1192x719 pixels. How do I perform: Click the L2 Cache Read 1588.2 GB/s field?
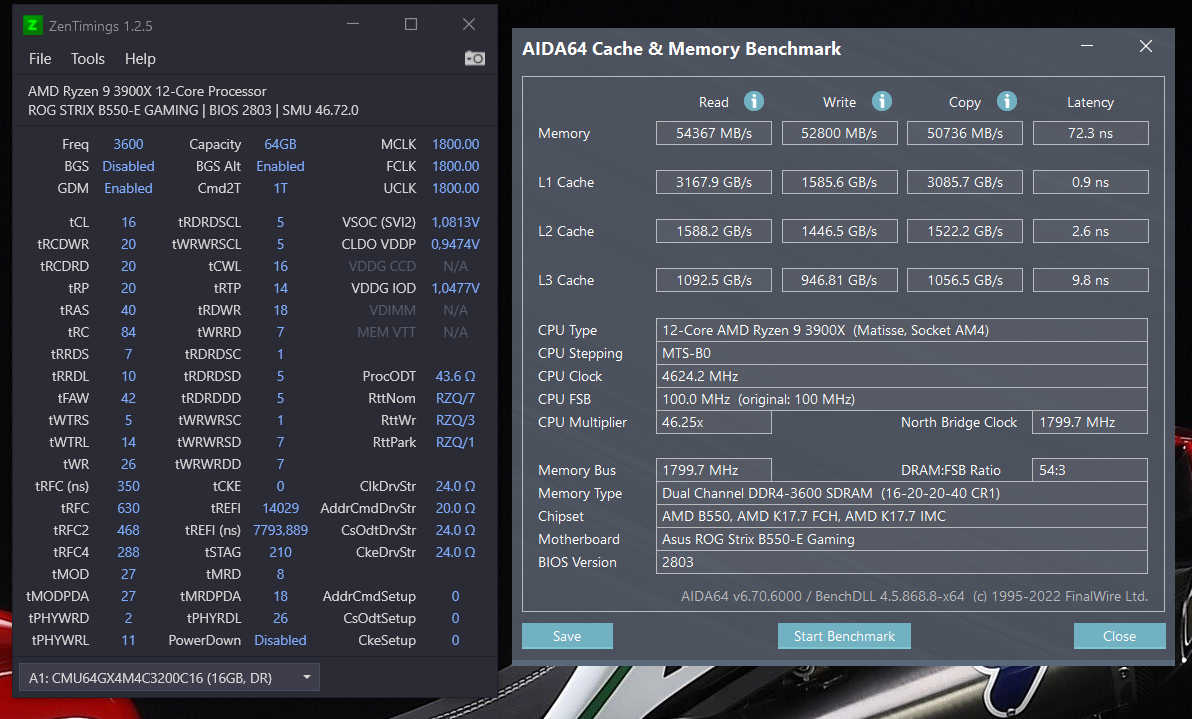[x=714, y=231]
